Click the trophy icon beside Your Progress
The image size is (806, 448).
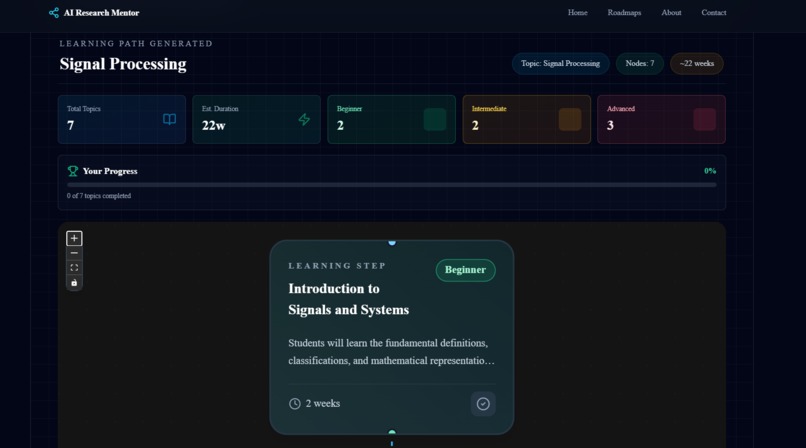coord(72,171)
